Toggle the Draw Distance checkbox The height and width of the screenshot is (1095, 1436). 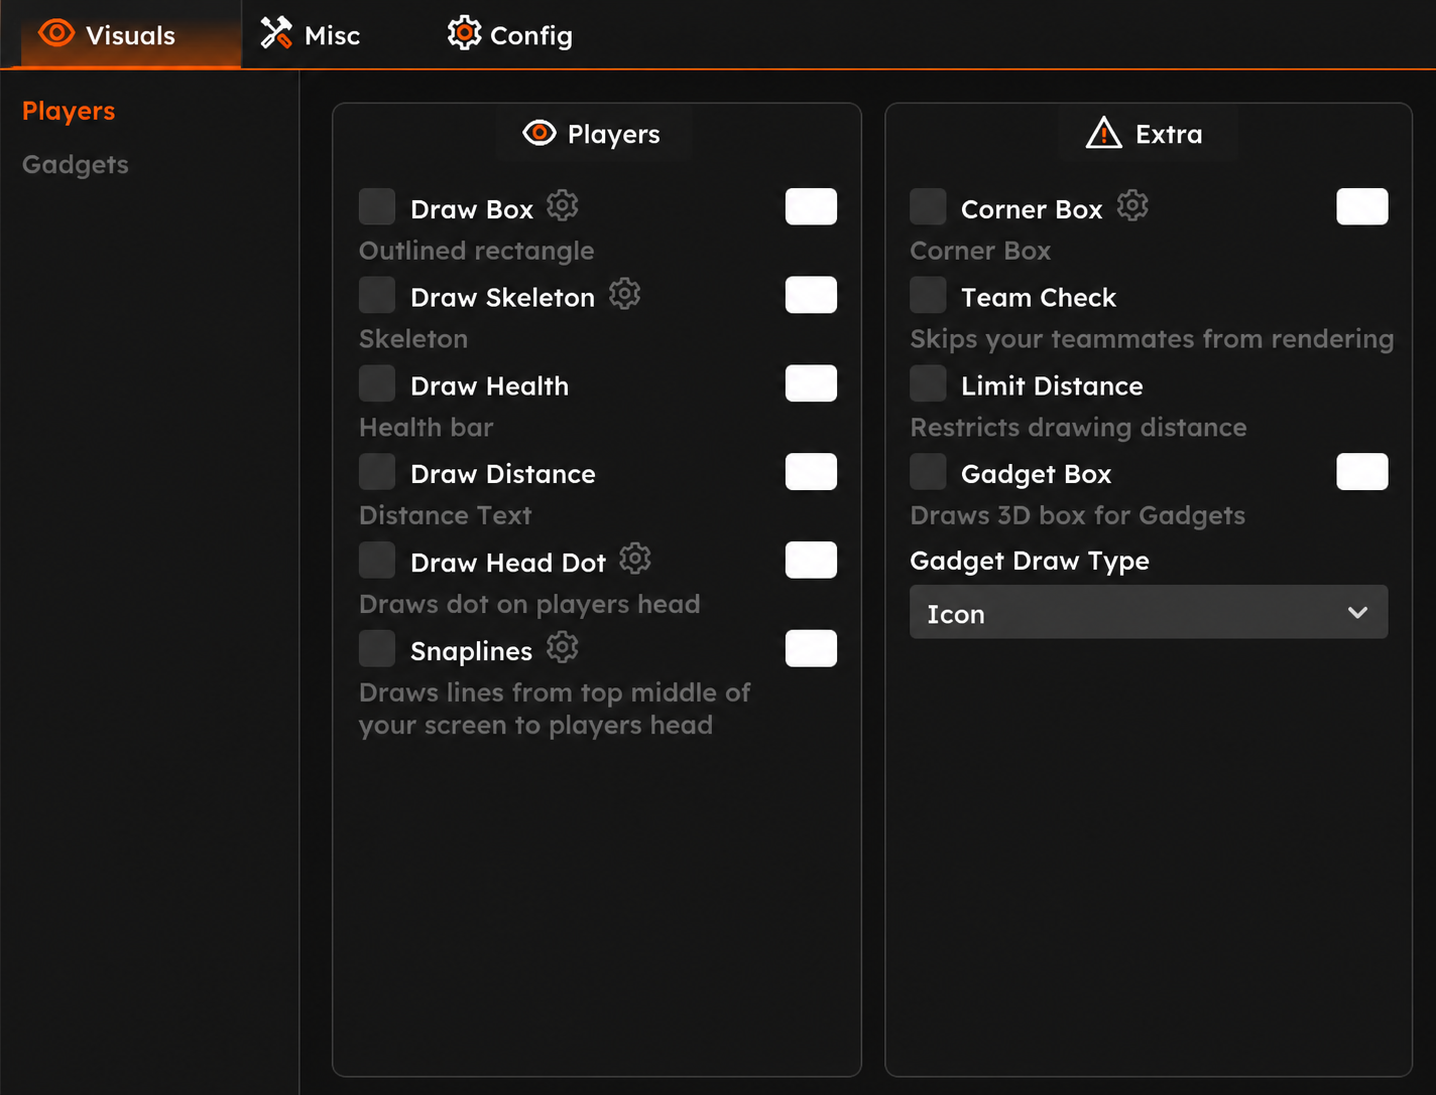coord(377,472)
